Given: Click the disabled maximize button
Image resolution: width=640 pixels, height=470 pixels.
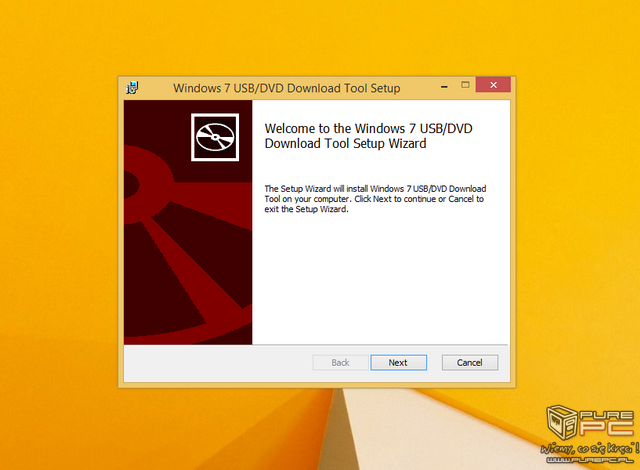Looking at the screenshot, I should [x=465, y=85].
